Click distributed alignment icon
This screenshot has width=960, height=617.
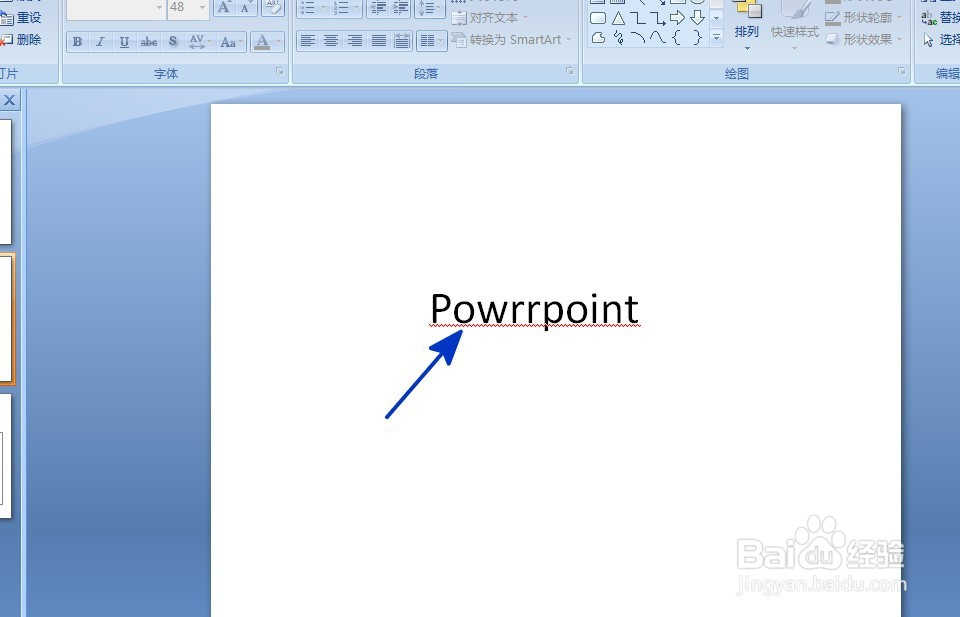(402, 41)
